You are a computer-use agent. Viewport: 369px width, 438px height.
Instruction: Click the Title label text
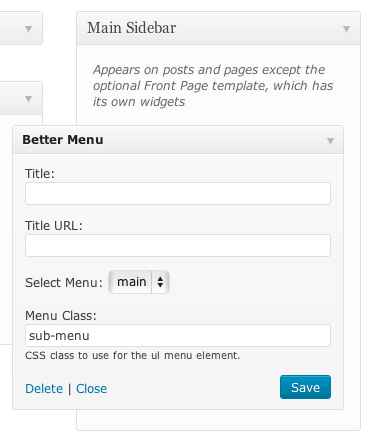(x=40, y=174)
